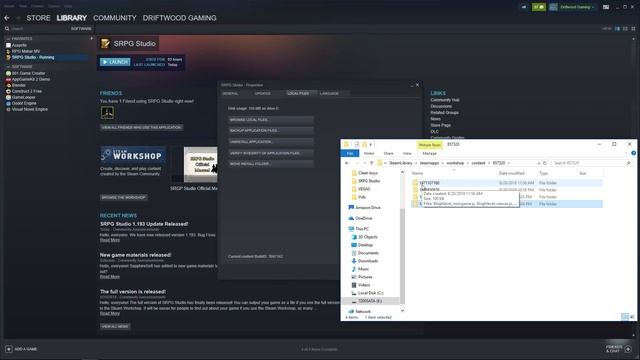Select Visual Novel Engine in library
This screenshot has width=640, height=360.
pos(29,109)
